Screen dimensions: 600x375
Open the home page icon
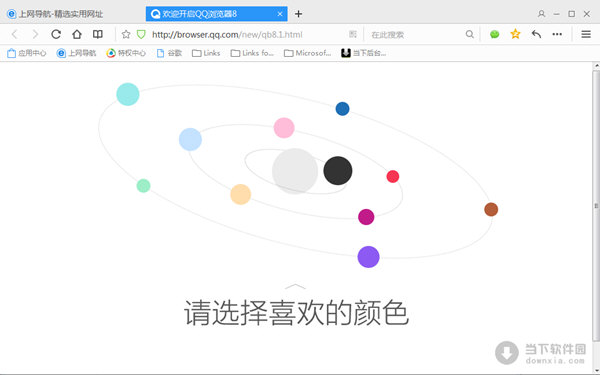[x=77, y=34]
